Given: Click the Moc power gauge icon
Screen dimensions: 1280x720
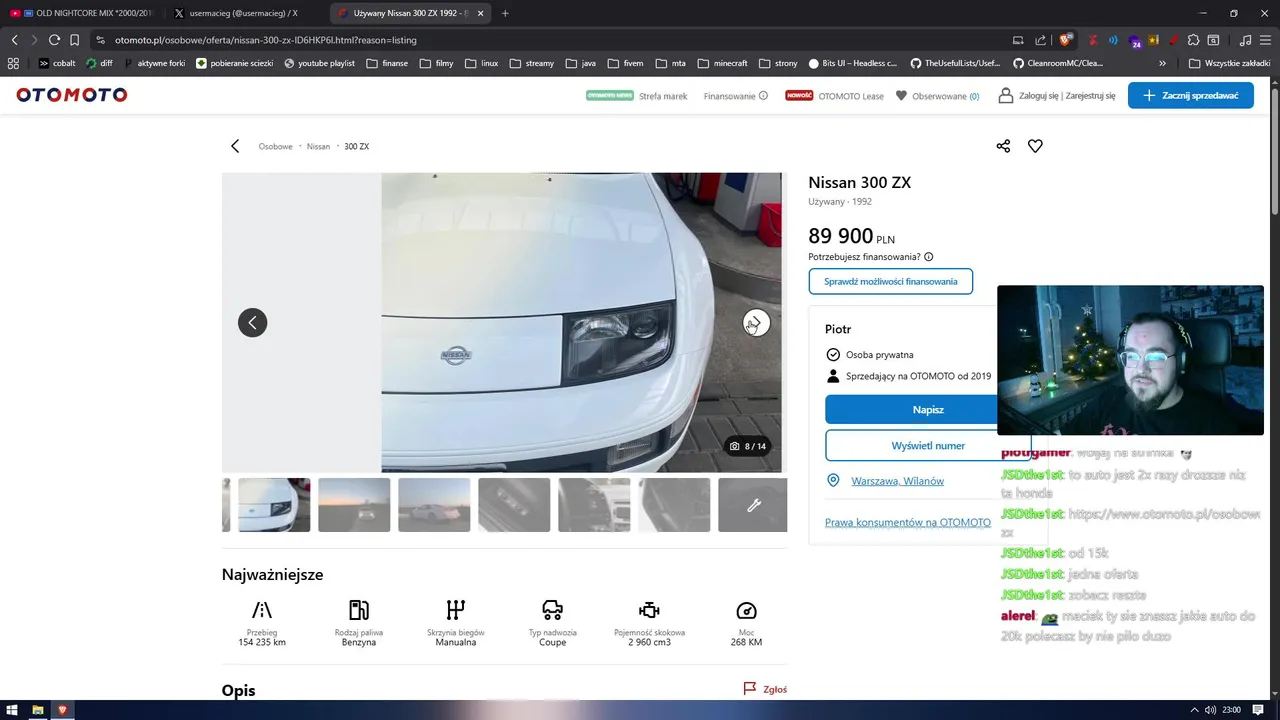Looking at the screenshot, I should click(746, 610).
